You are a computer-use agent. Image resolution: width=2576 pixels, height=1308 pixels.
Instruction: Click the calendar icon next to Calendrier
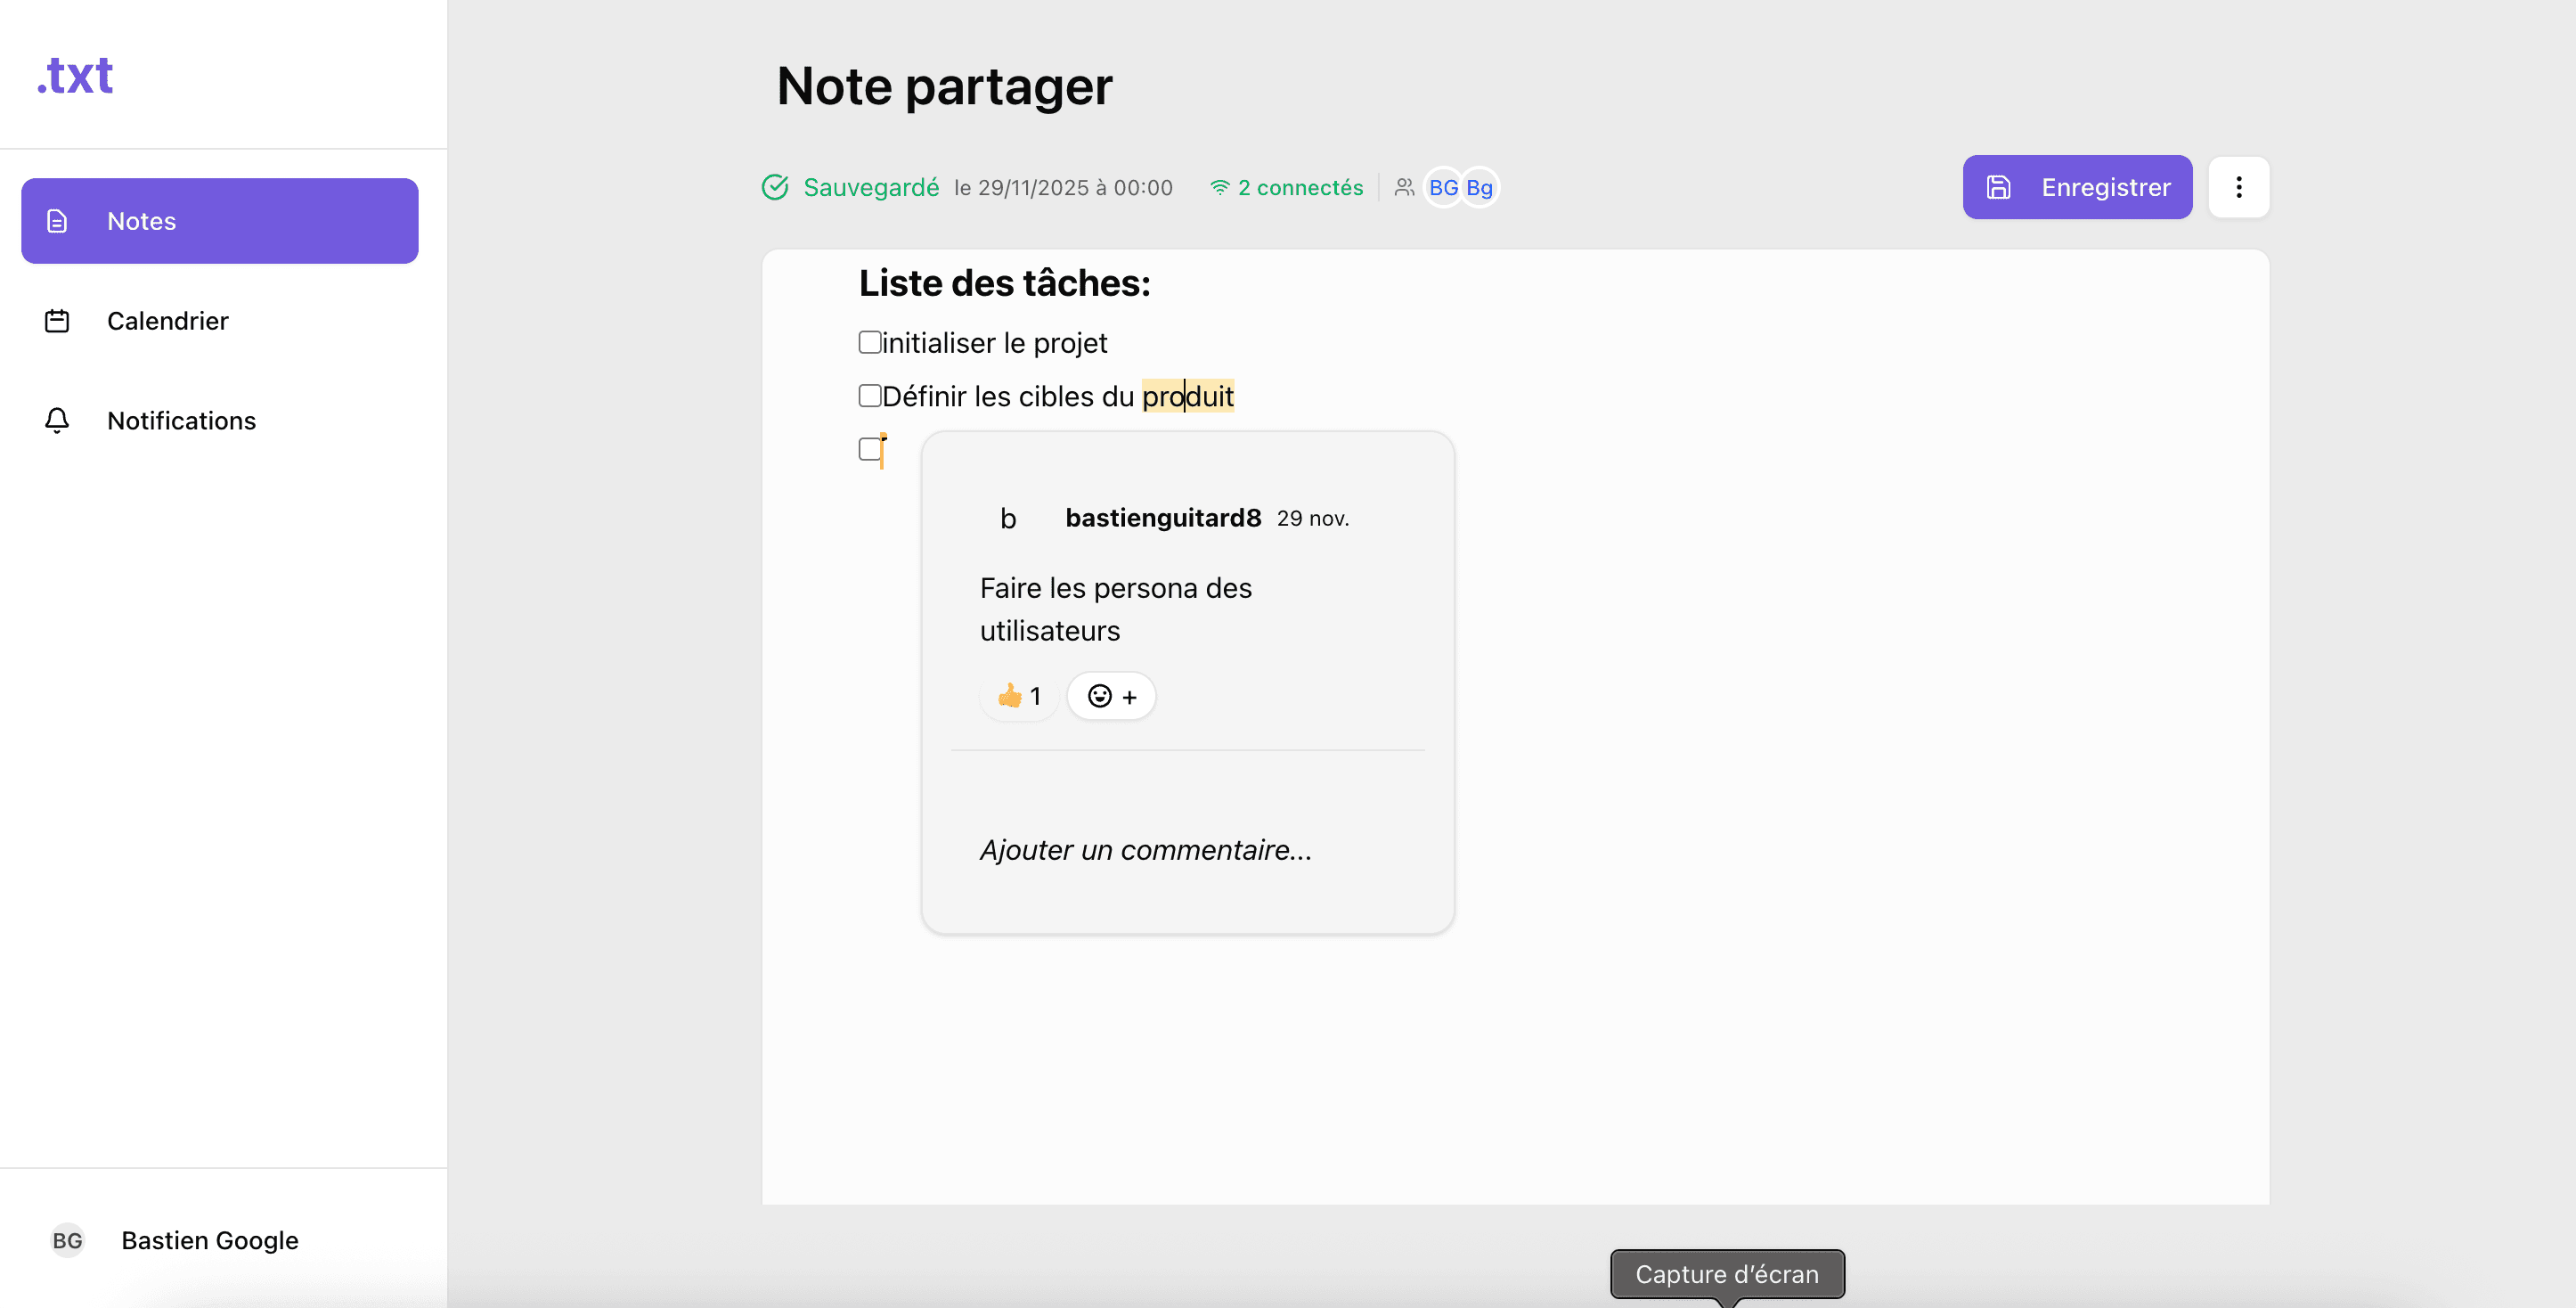(56, 321)
